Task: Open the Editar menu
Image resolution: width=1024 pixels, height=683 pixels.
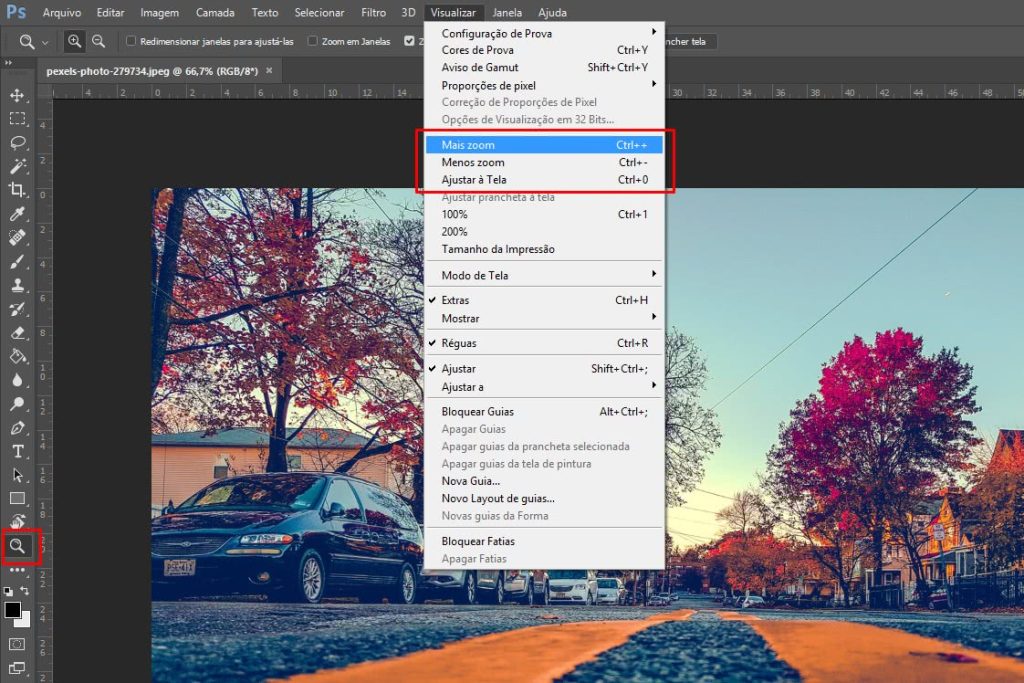Action: [110, 12]
